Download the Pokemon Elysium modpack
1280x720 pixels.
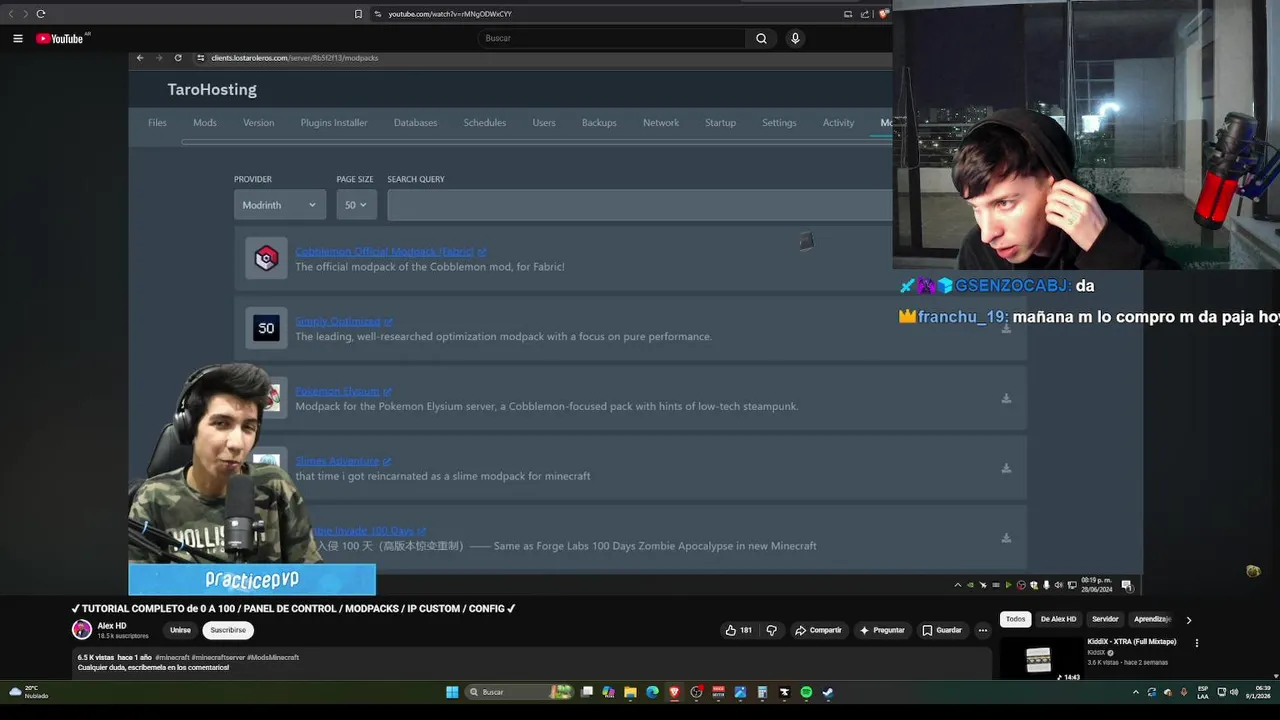pos(1006,398)
